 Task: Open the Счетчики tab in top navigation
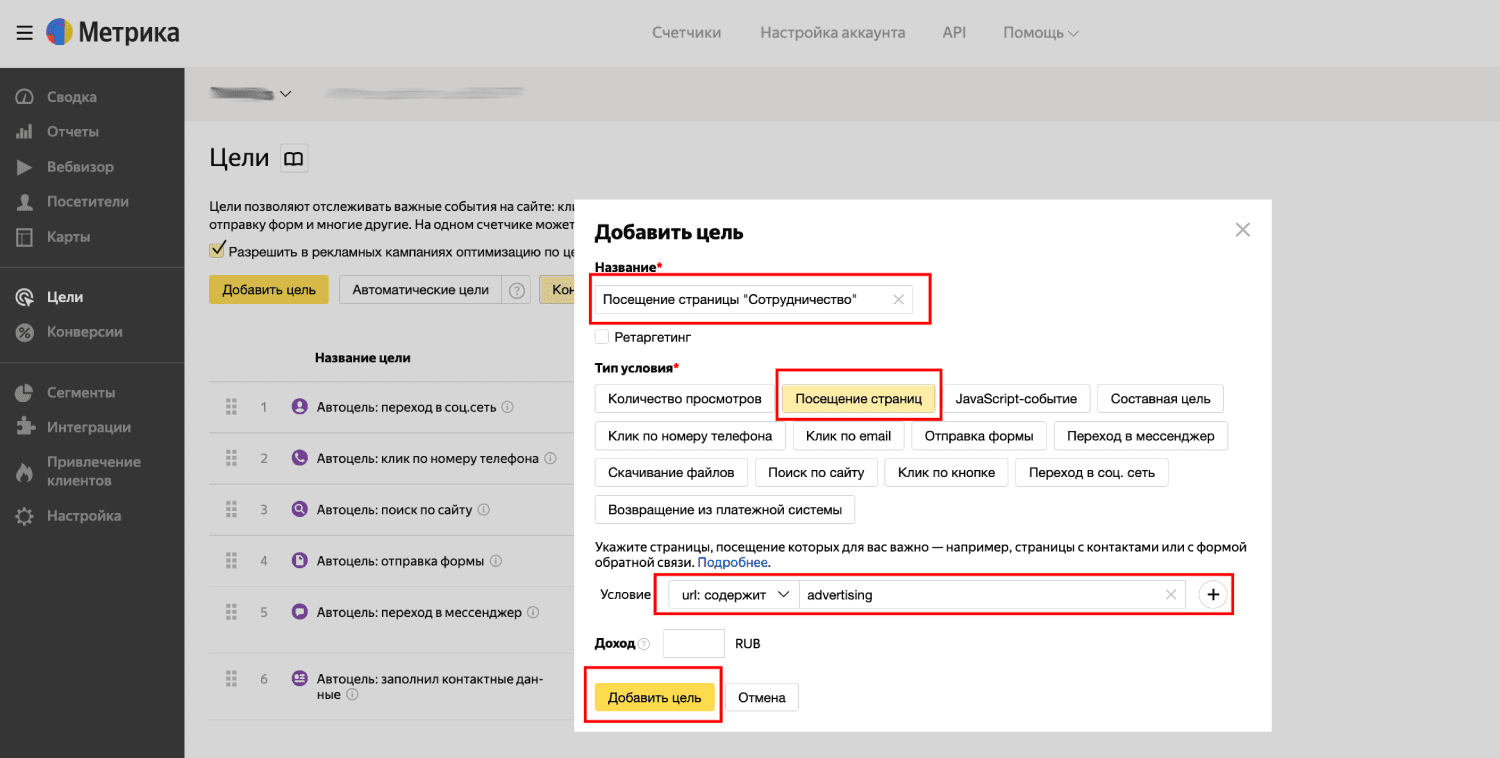[686, 33]
